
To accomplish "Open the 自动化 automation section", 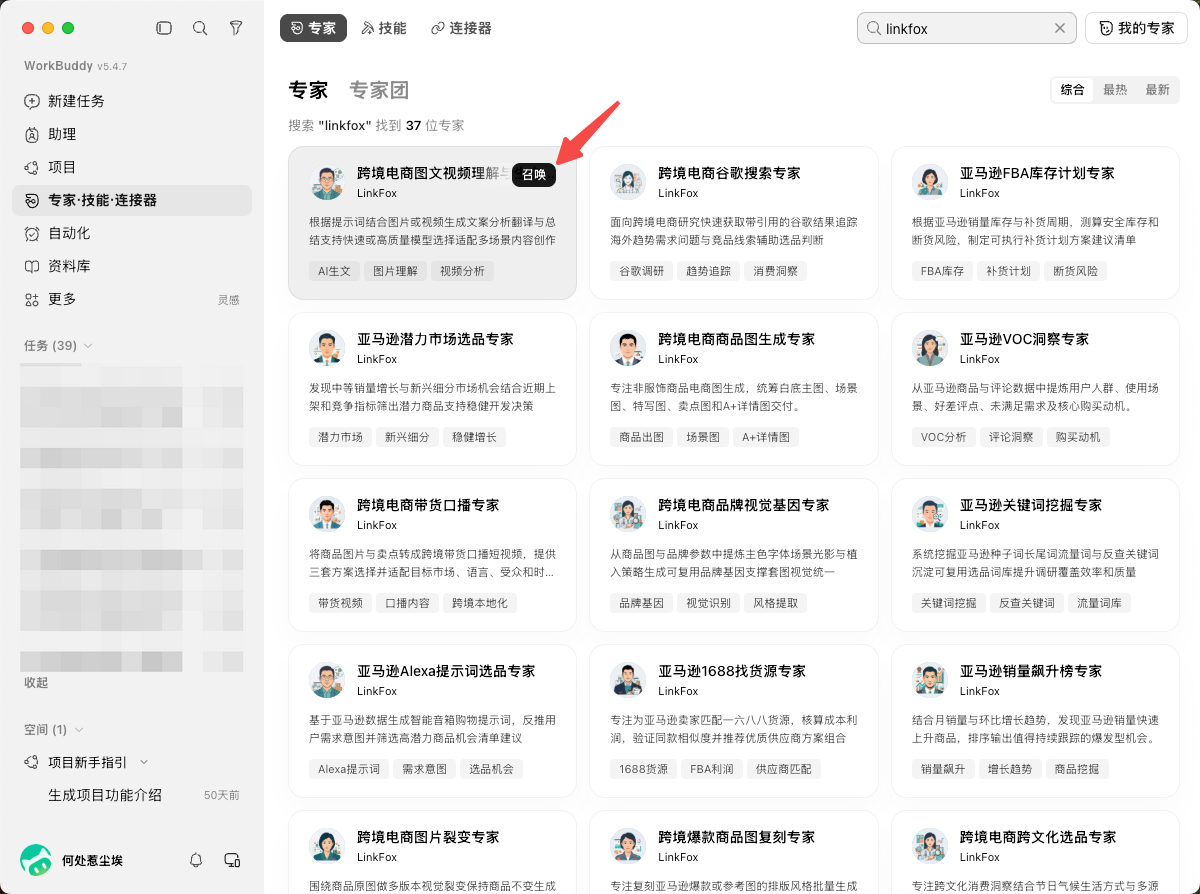I will pos(132,233).
